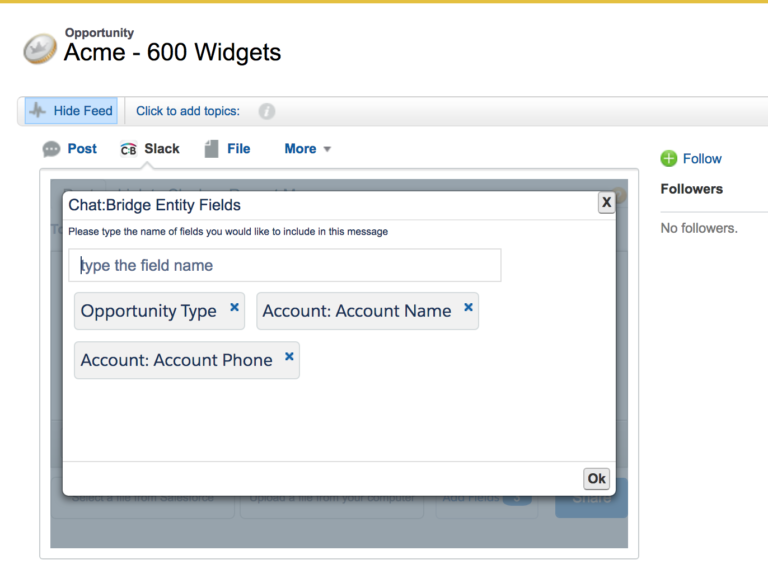Click the 'Click to add topics' link

click(188, 111)
